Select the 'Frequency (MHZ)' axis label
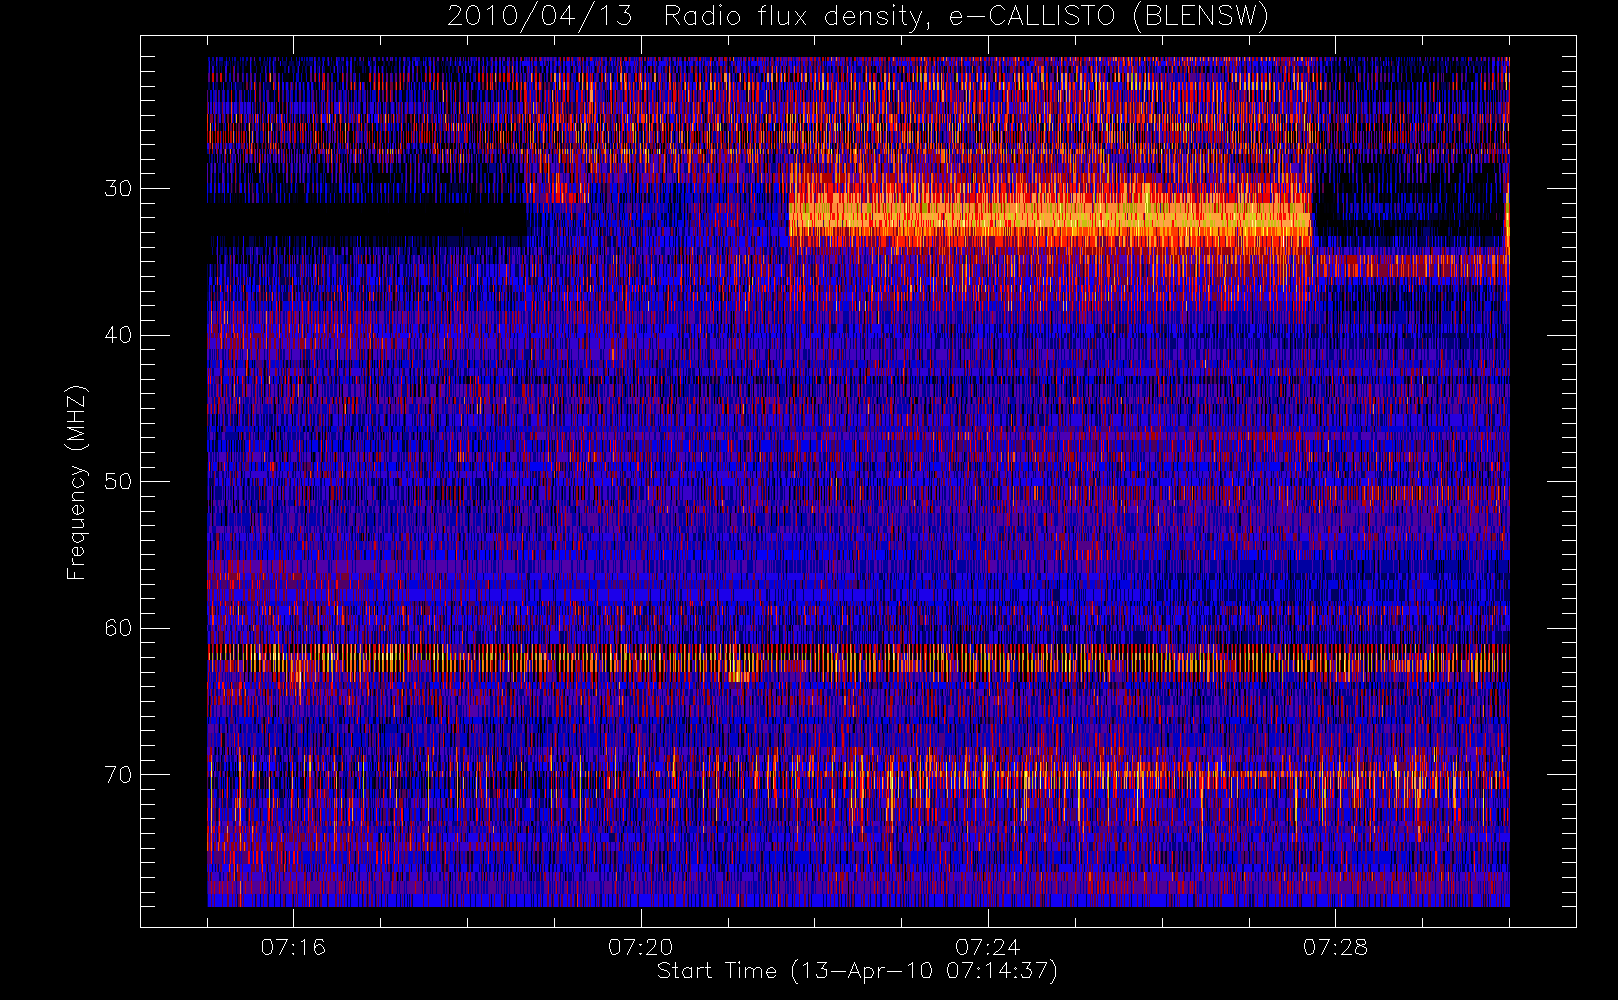 [x=77, y=482]
